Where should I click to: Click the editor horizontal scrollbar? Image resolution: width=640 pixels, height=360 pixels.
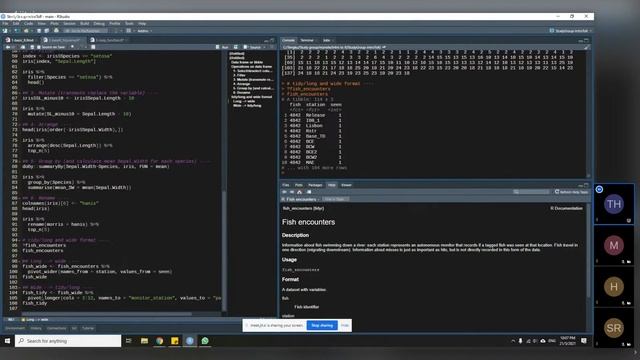(106, 314)
